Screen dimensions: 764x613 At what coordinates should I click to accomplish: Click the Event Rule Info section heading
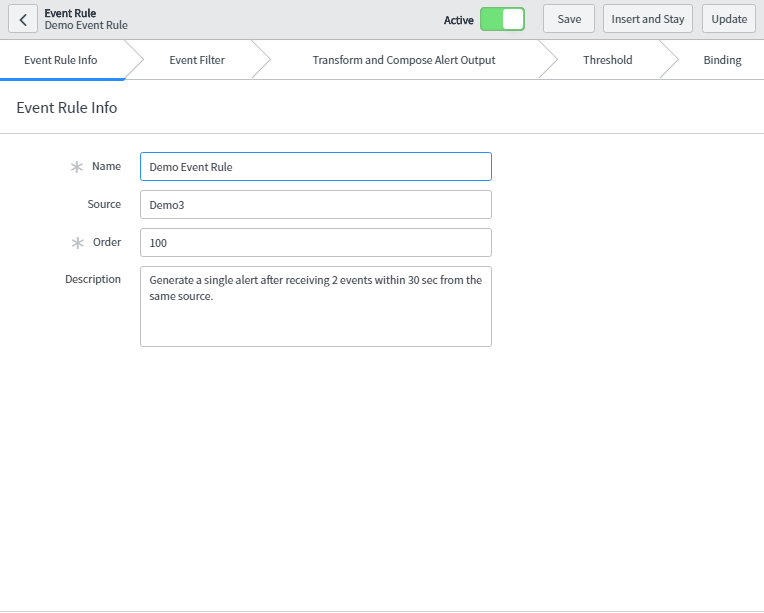pyautogui.click(x=67, y=108)
